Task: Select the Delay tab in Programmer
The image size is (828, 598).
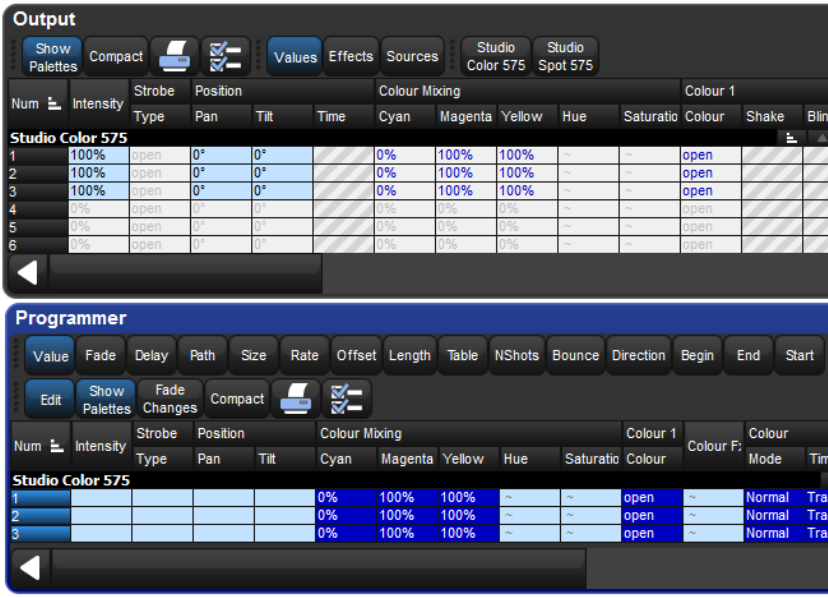Action: [151, 356]
